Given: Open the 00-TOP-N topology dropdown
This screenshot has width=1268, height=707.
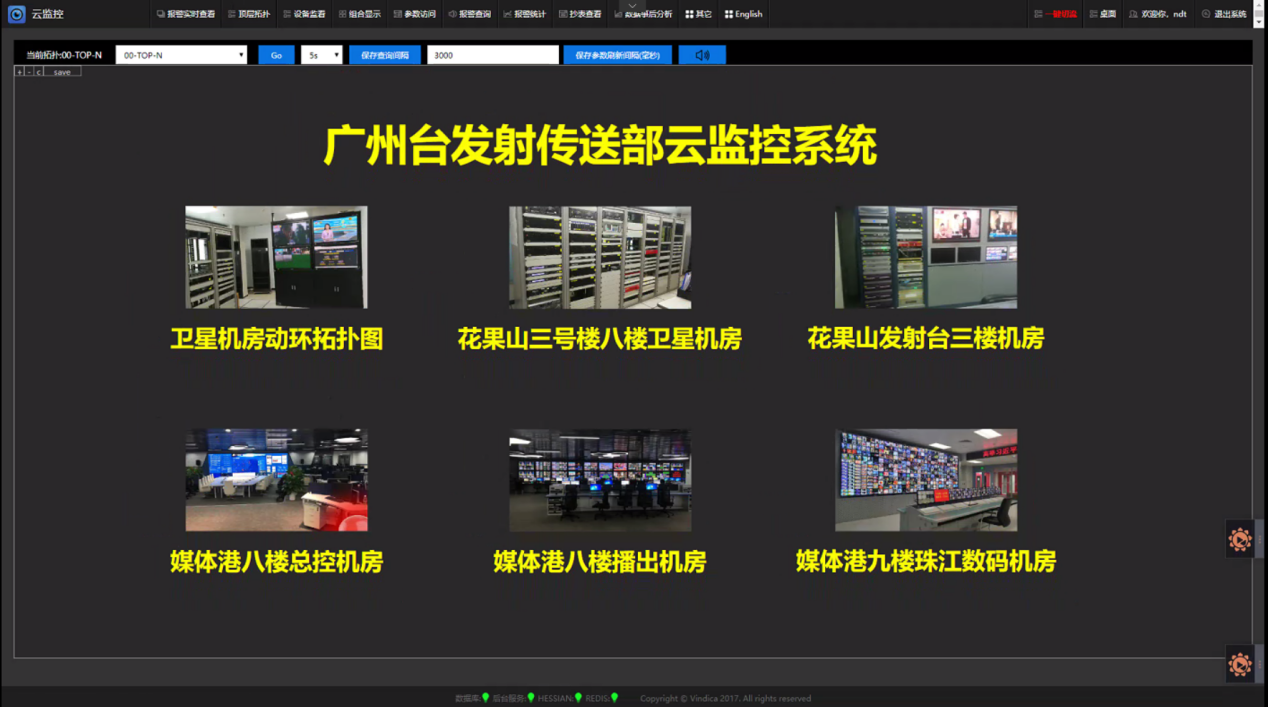Looking at the screenshot, I should pos(181,55).
